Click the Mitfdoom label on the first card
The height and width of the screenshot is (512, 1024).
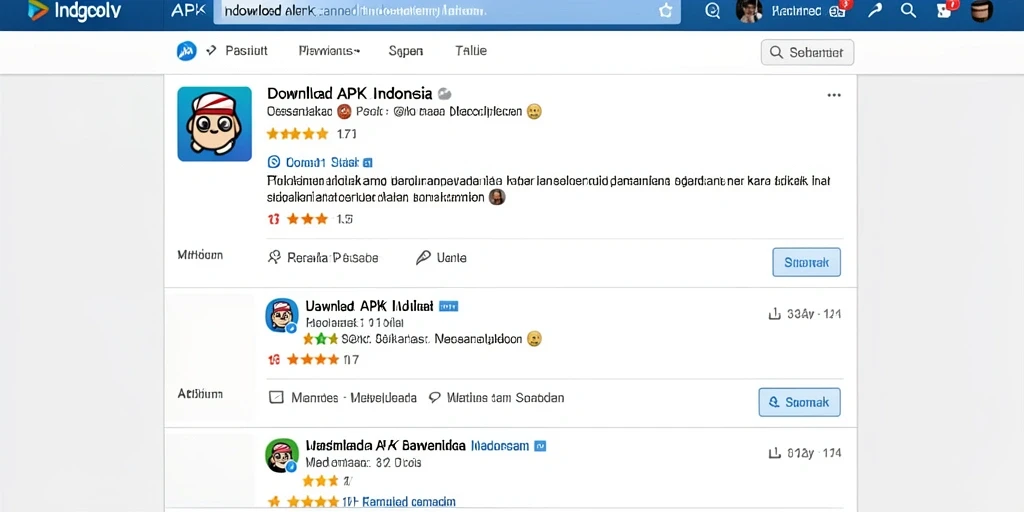pos(200,255)
